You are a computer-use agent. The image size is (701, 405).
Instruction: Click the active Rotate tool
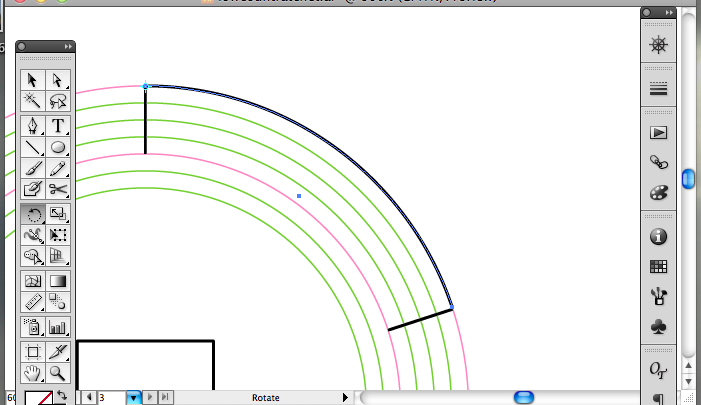[x=33, y=215]
